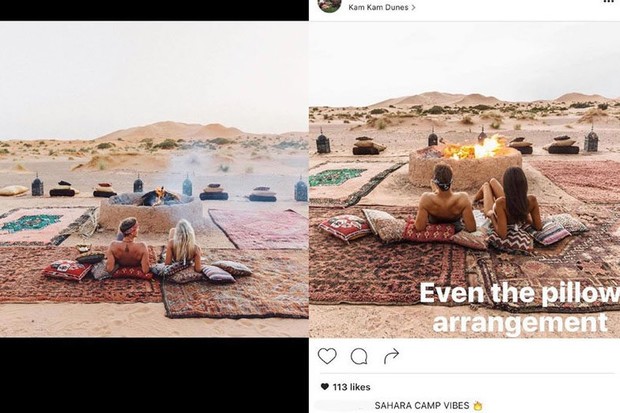Click the Instagram post photo of two people by the fire
The image size is (620, 413).
[465, 179]
